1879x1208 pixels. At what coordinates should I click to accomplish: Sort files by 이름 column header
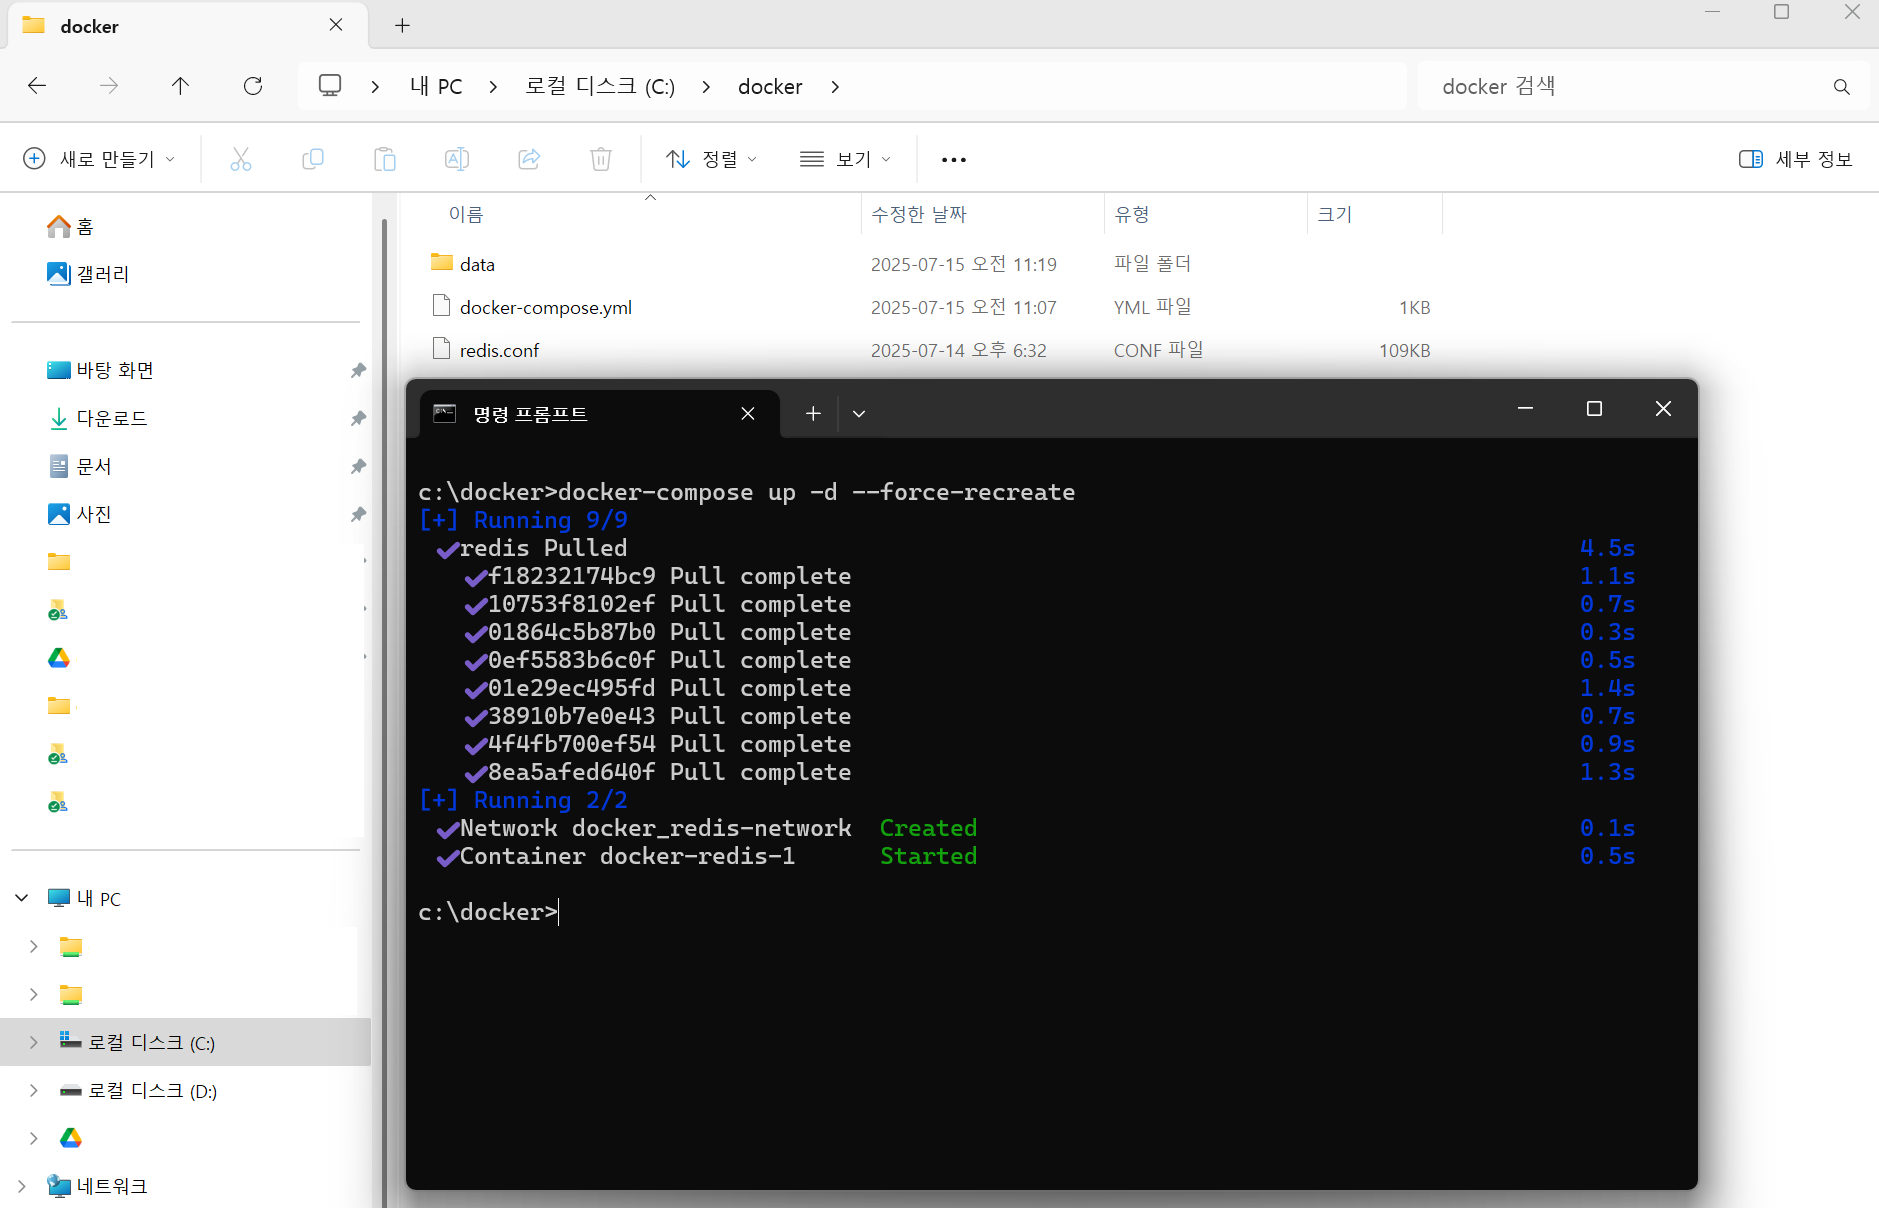point(466,214)
